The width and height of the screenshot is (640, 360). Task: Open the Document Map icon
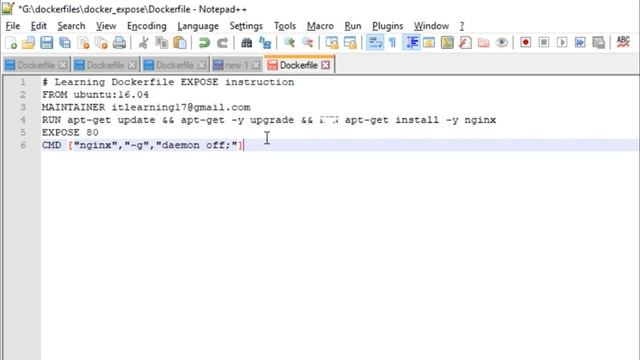click(x=447, y=42)
